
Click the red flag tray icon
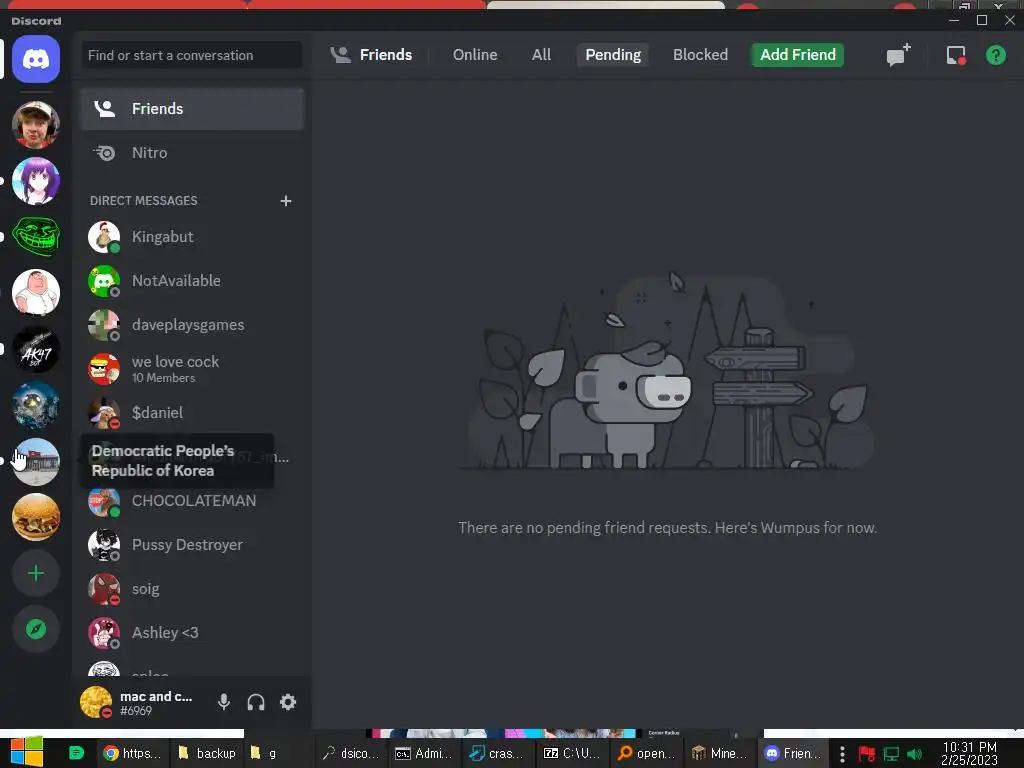coord(867,754)
